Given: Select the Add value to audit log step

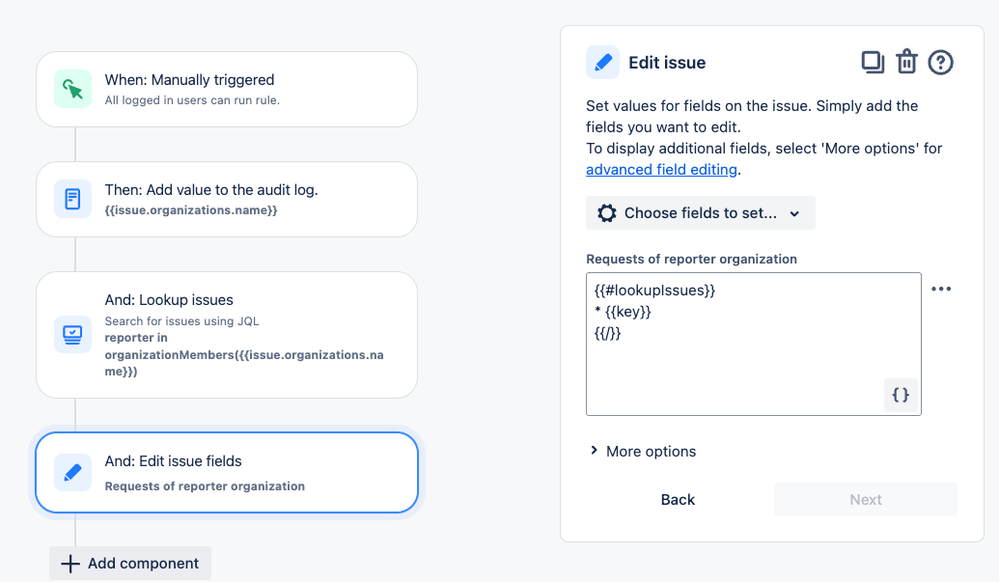Looking at the screenshot, I should pos(227,200).
